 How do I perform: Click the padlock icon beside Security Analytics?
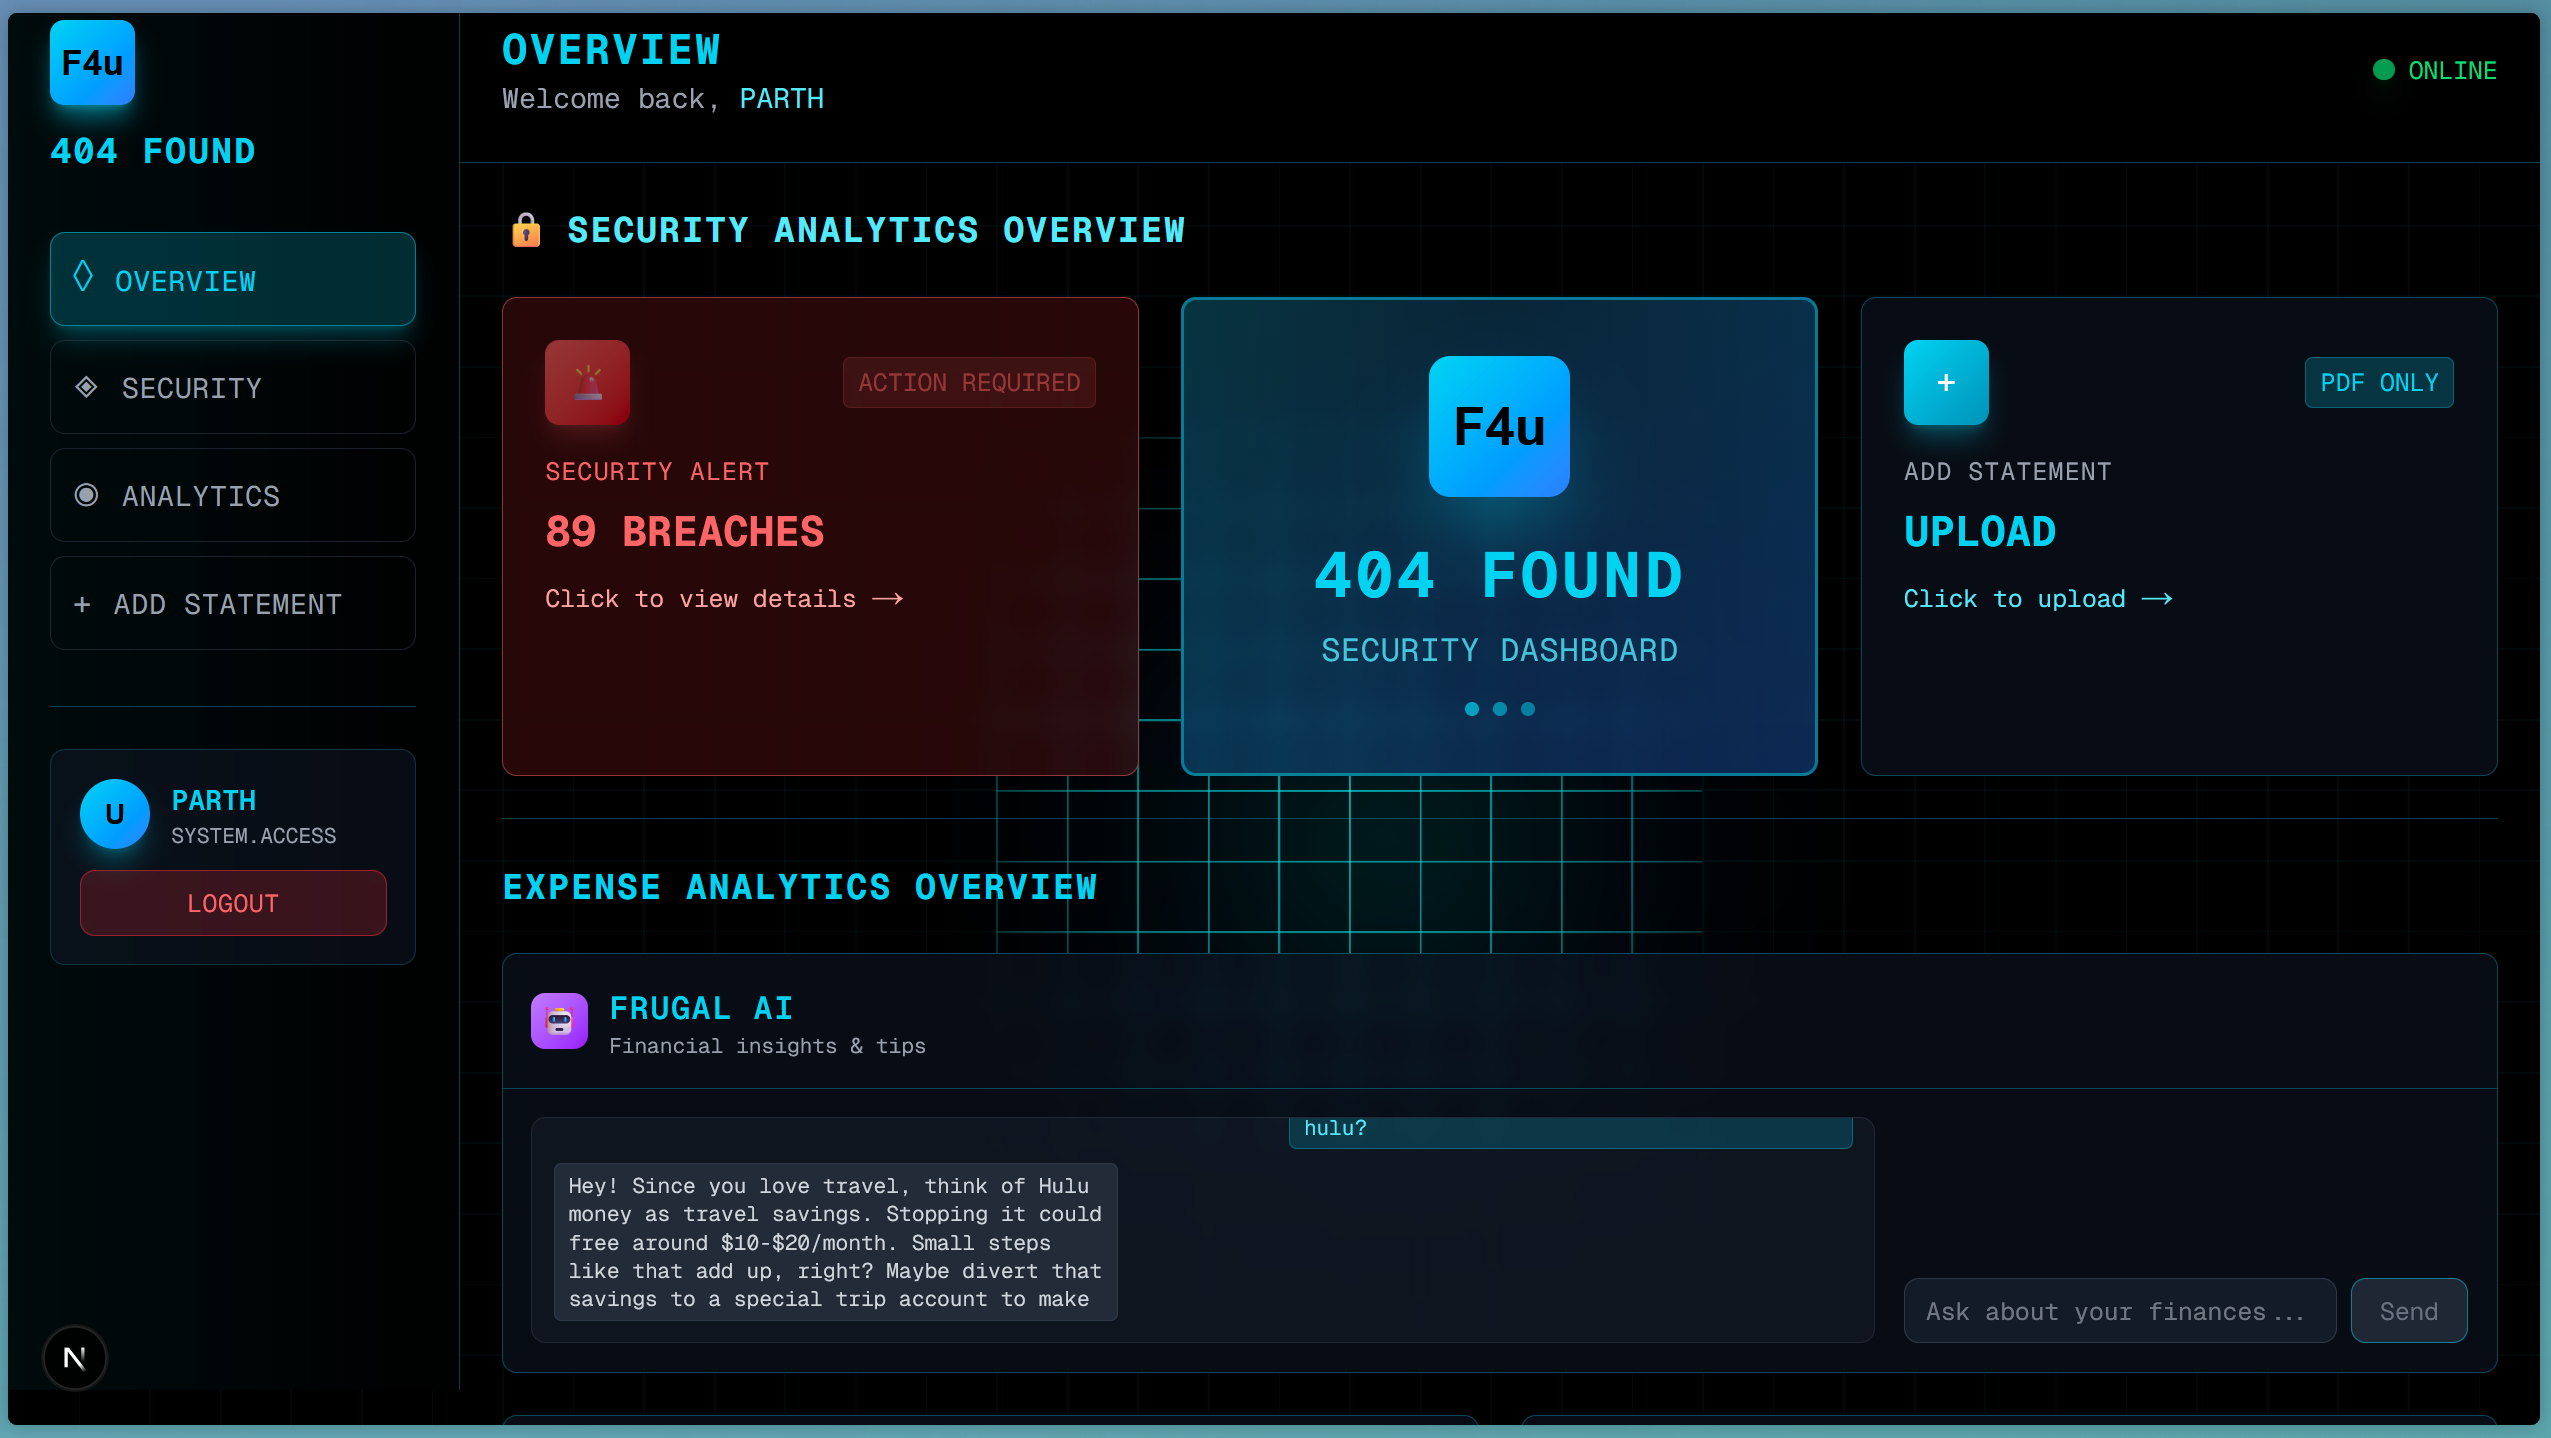(x=526, y=231)
